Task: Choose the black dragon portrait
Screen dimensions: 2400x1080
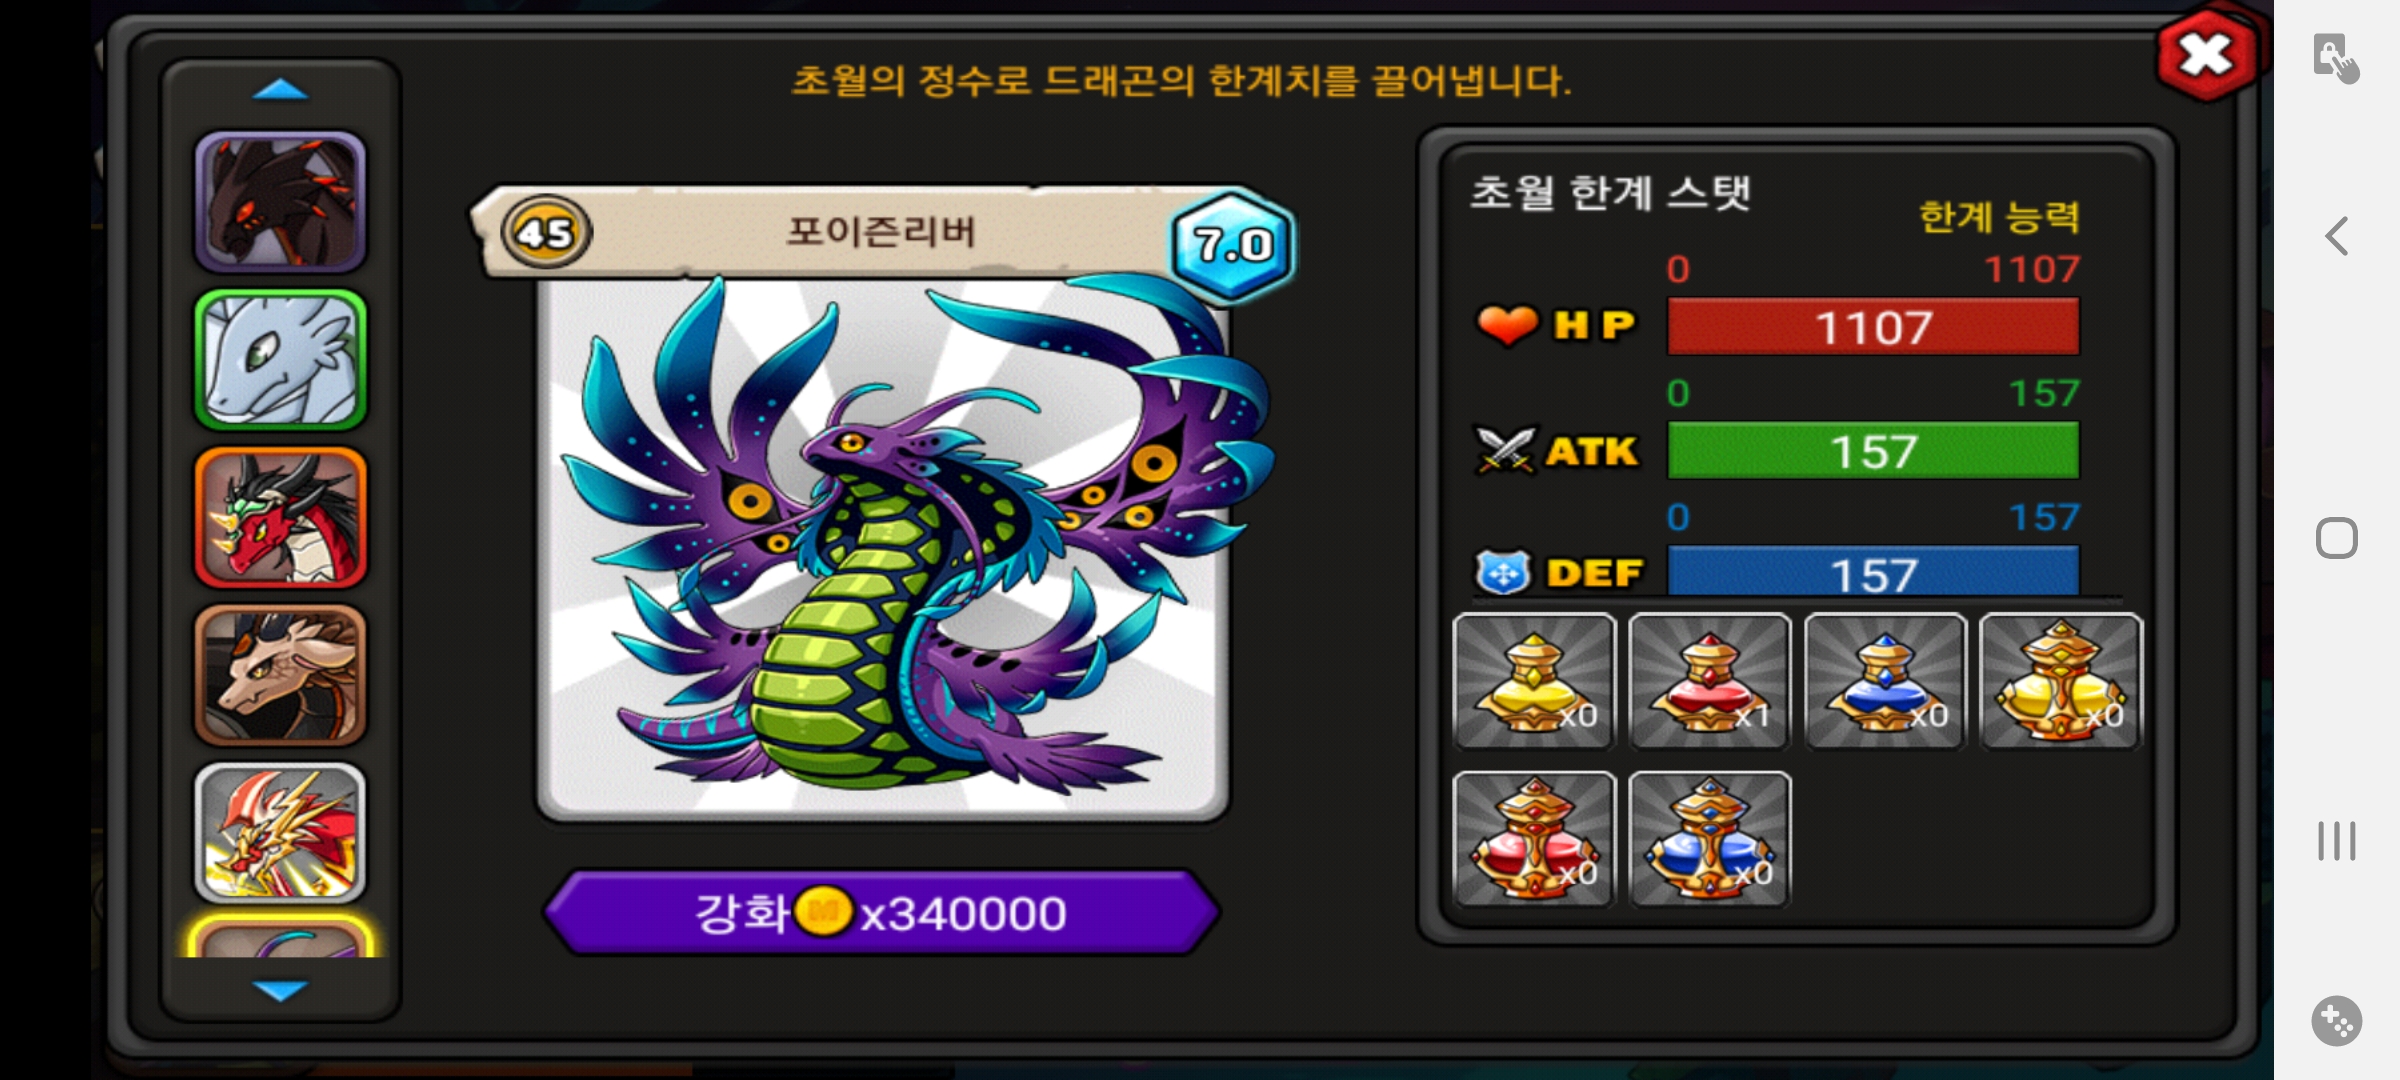Action: tap(280, 202)
